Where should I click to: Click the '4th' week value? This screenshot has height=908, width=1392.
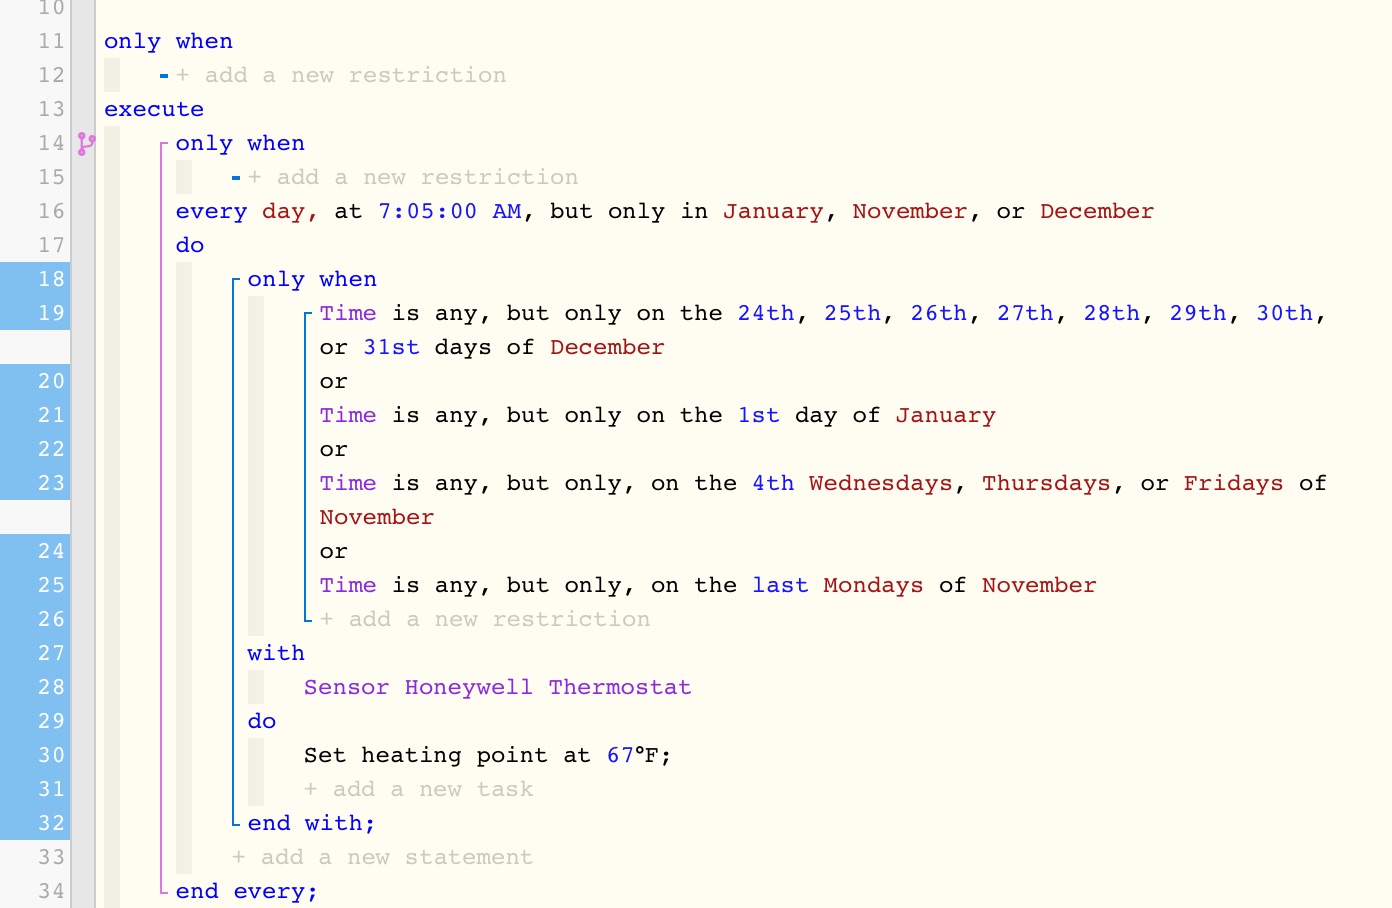point(773,483)
